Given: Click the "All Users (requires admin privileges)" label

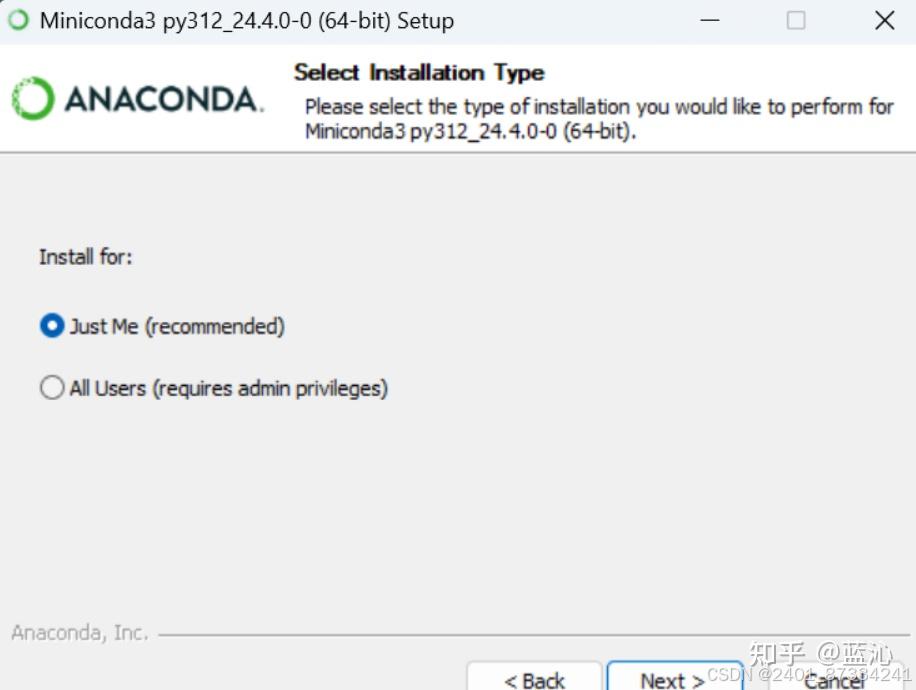Looking at the screenshot, I should tap(228, 389).
